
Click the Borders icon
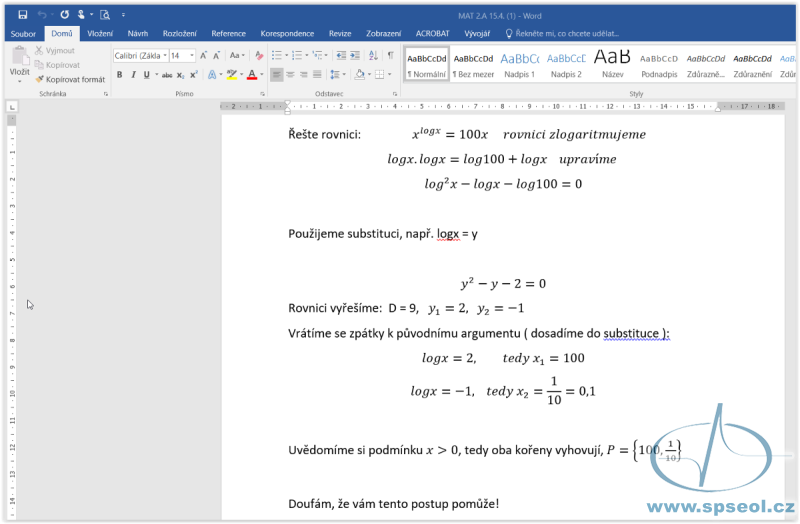pos(380,74)
